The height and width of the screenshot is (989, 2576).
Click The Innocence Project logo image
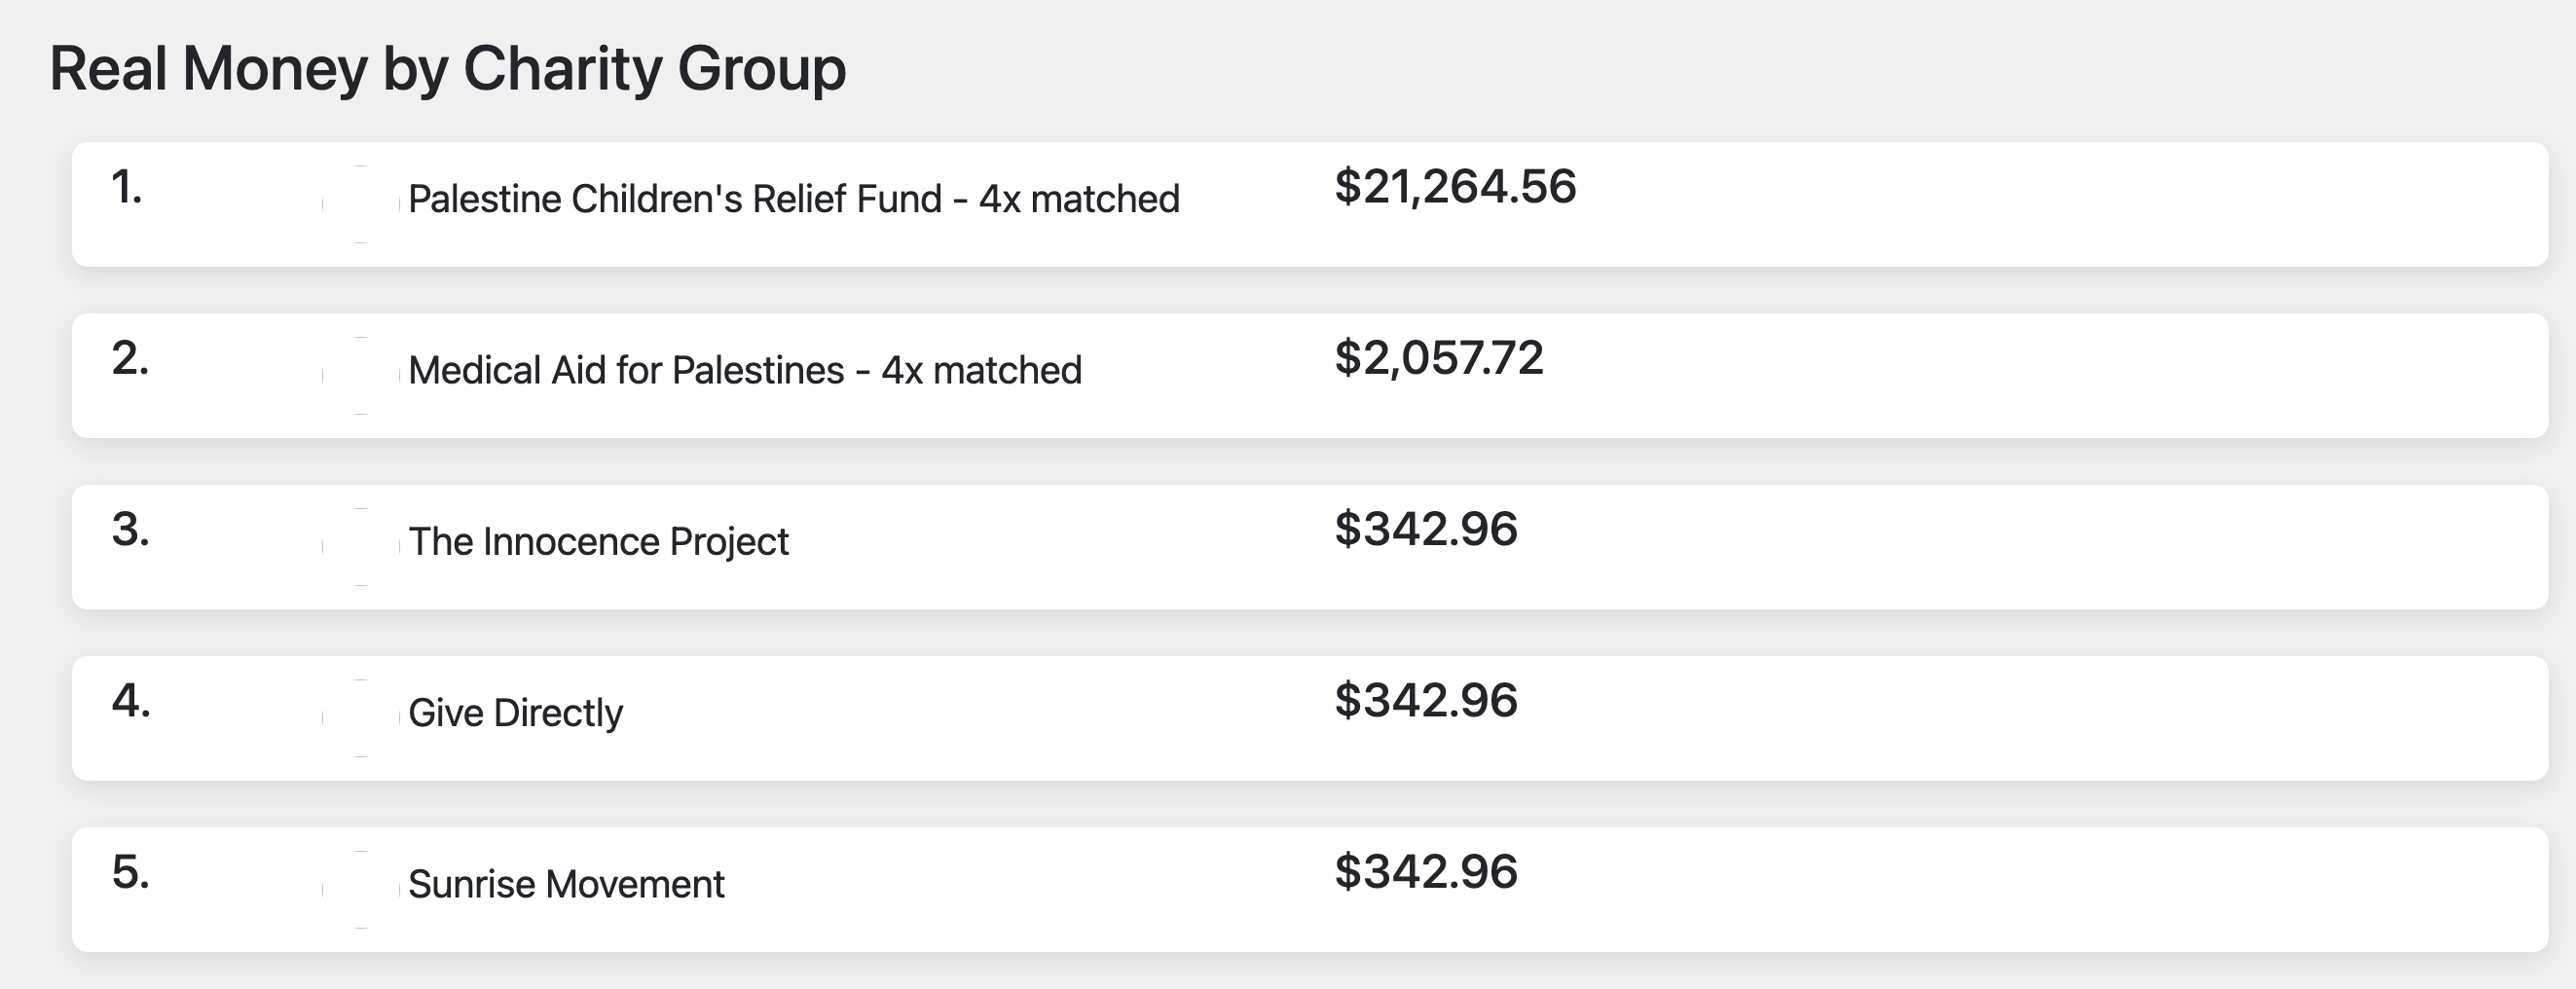coord(361,547)
